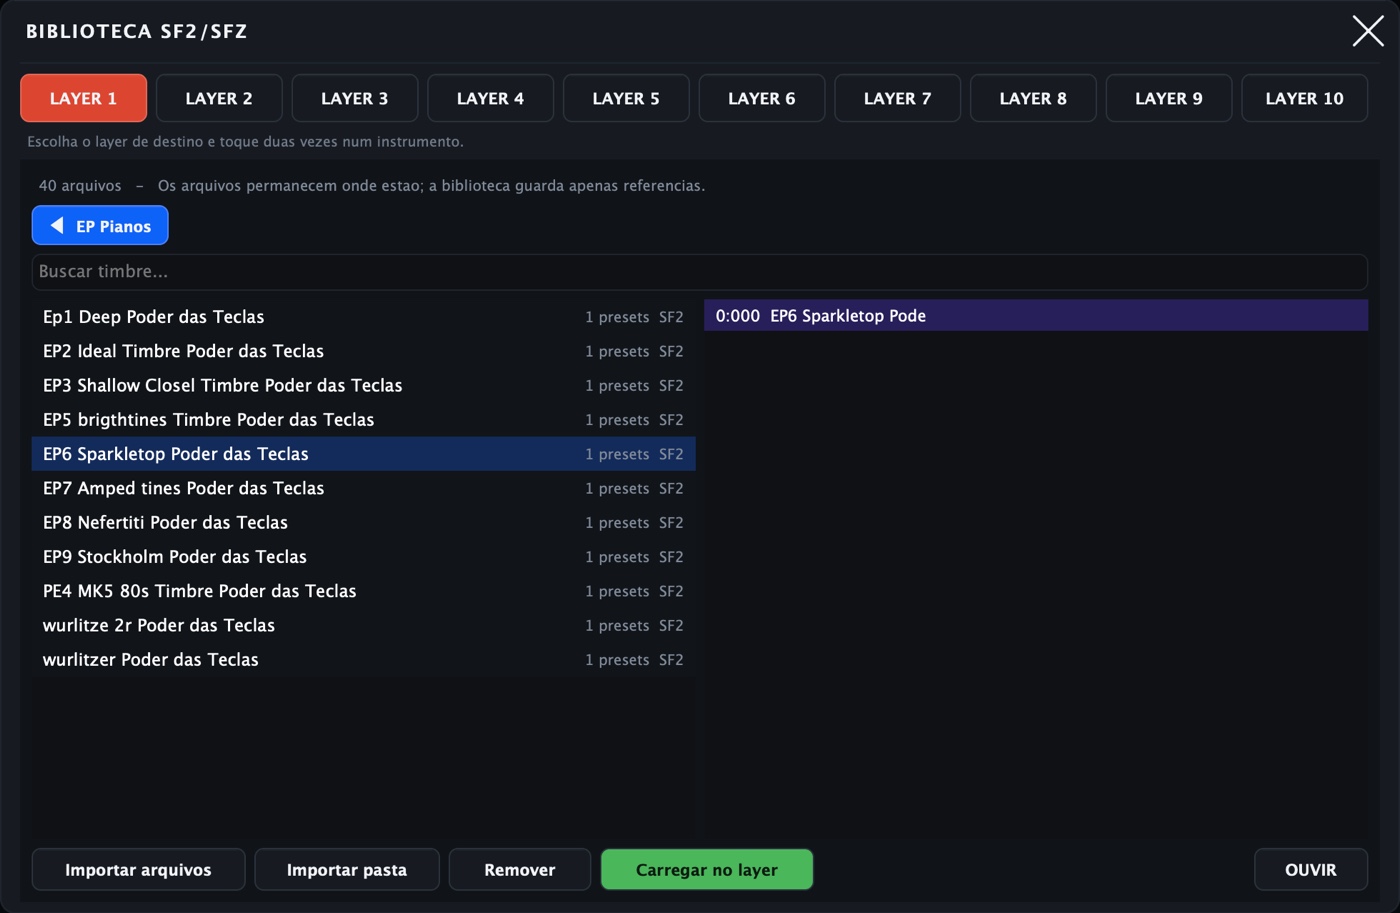Pick EP8 Nefertiti Poder das Teclas

(x=364, y=522)
